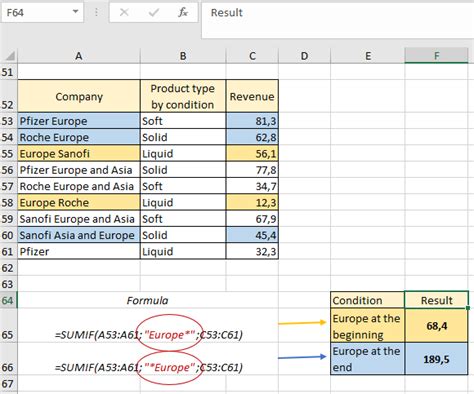Screen dimensions: 474x394
Task: Select column D header
Action: tap(304, 56)
